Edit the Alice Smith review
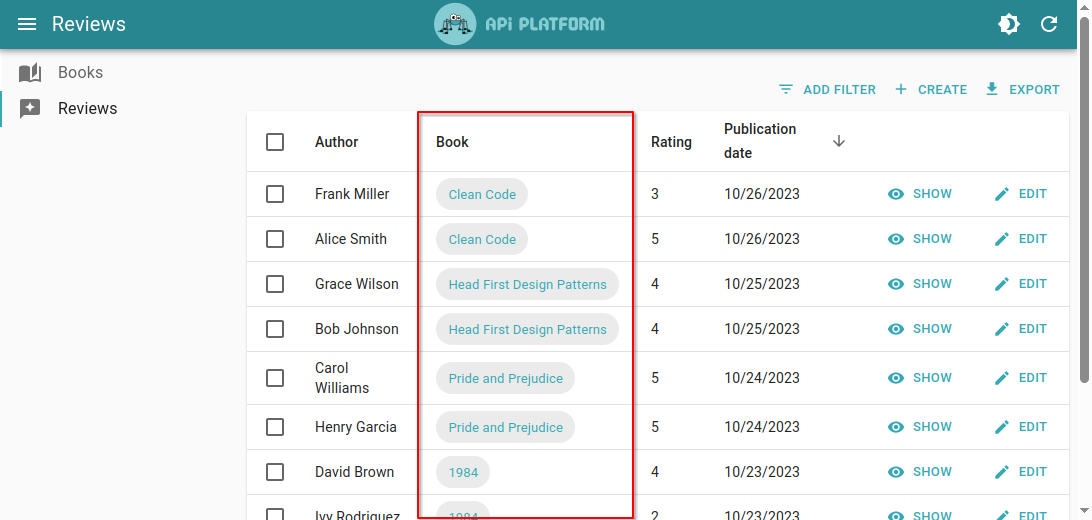 tap(1020, 239)
